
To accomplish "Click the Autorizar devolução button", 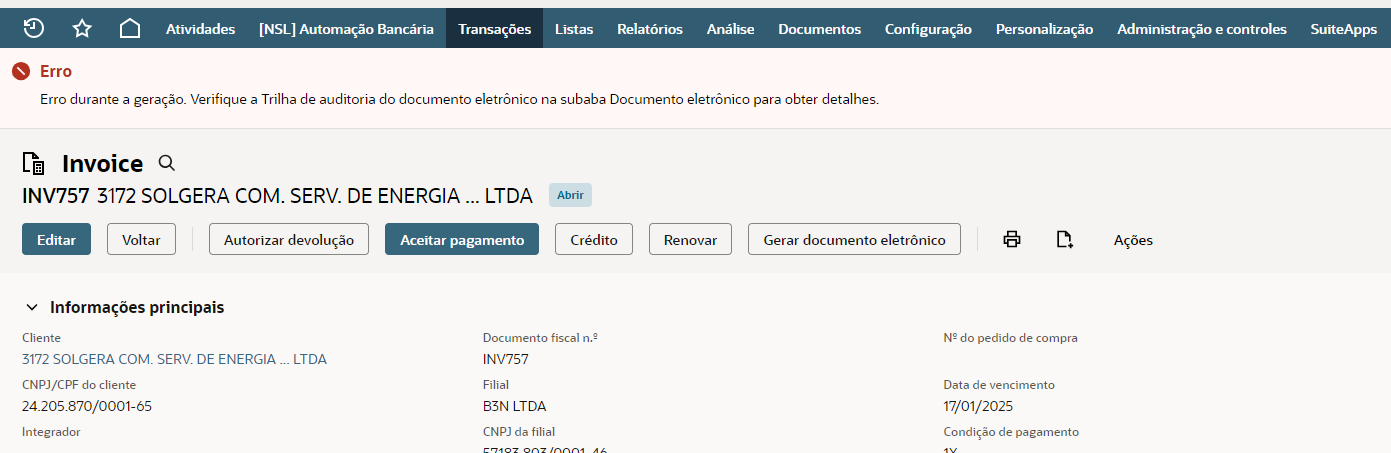I will click(289, 240).
